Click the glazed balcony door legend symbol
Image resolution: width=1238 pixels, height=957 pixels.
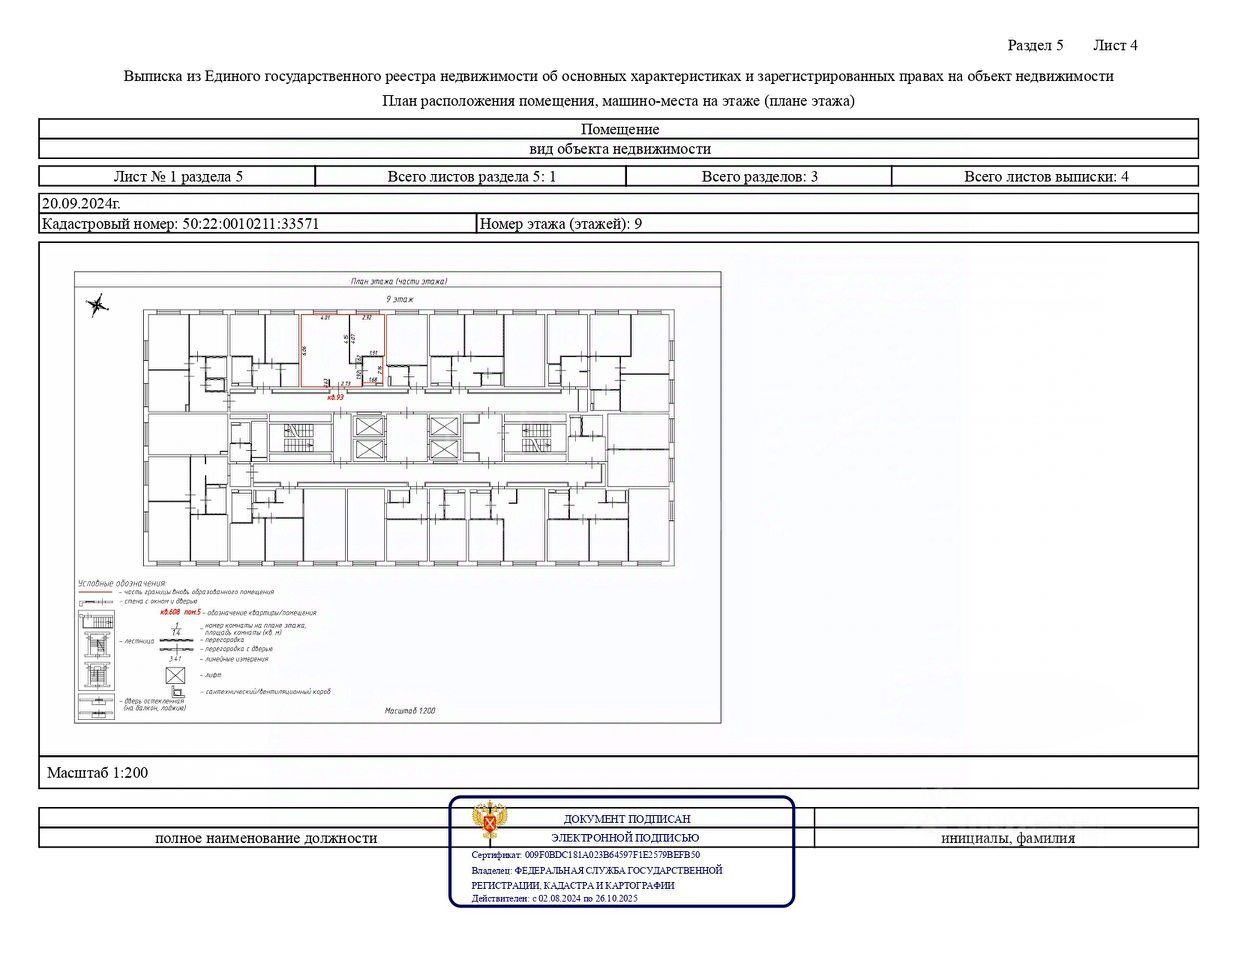(96, 706)
